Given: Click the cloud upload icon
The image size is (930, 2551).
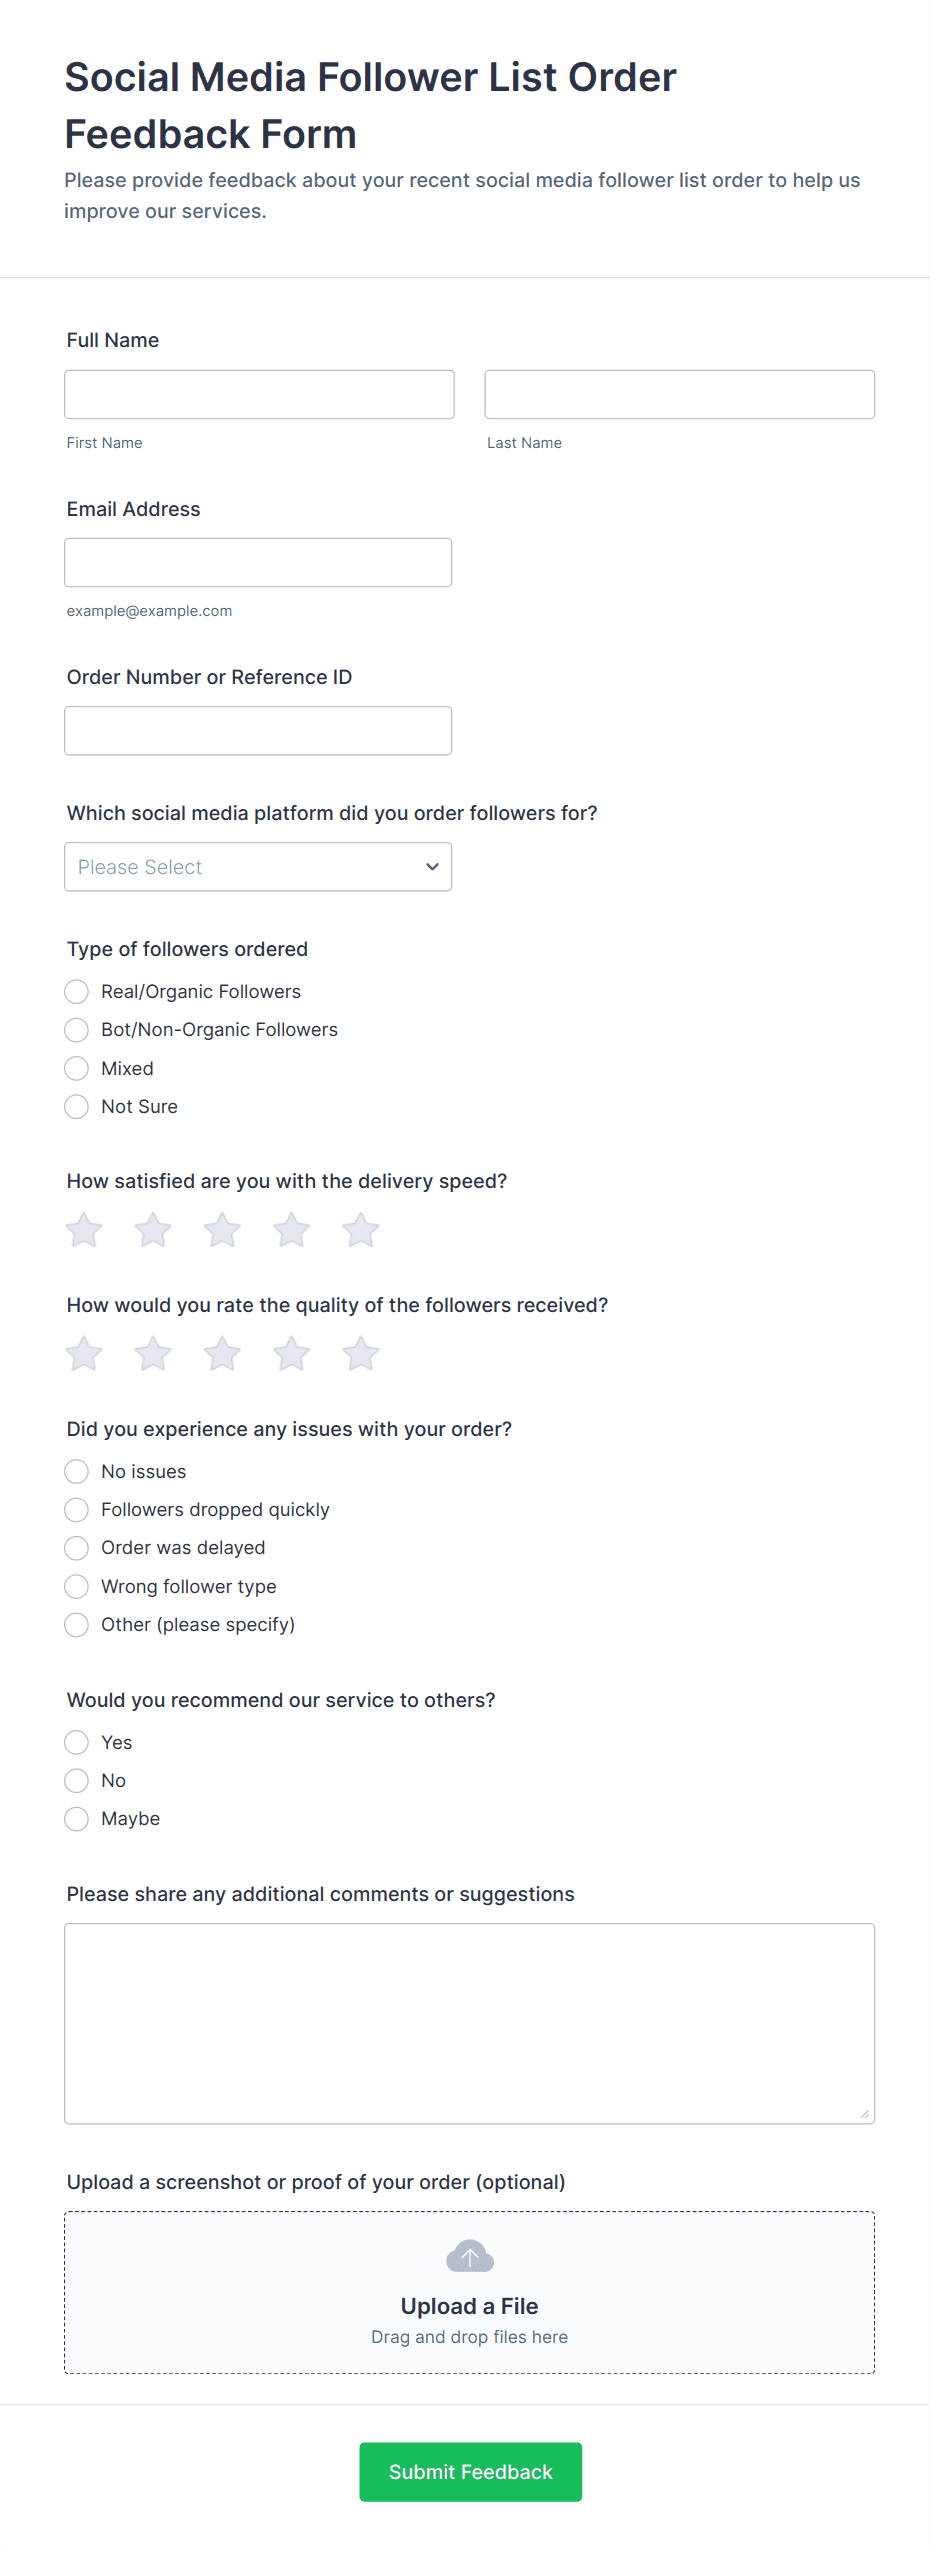Looking at the screenshot, I should pyautogui.click(x=469, y=2256).
